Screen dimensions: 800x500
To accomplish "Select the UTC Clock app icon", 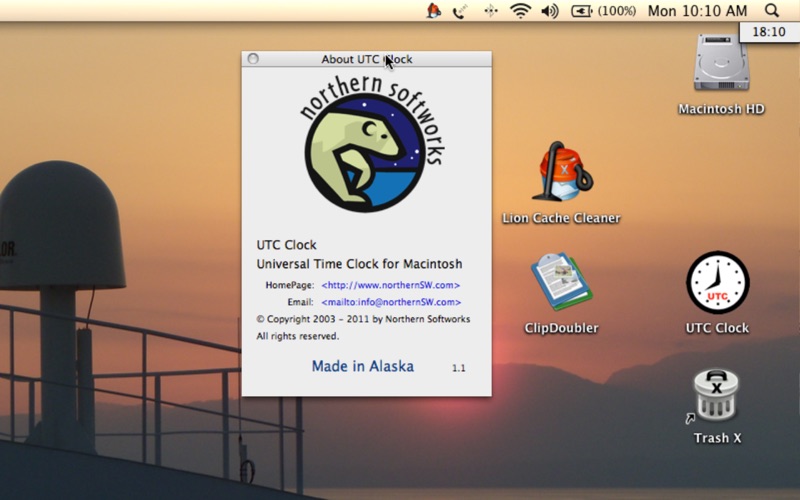I will click(717, 282).
